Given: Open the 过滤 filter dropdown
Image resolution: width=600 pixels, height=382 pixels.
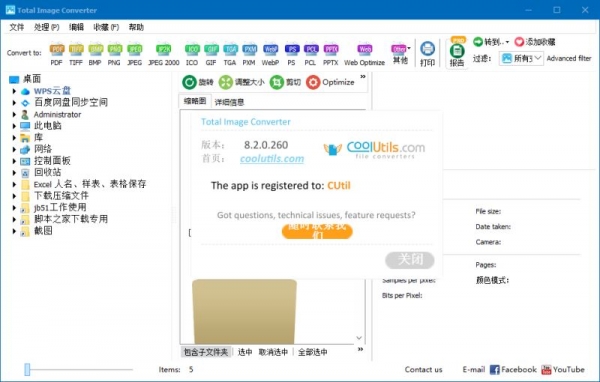Looking at the screenshot, I should 521,59.
